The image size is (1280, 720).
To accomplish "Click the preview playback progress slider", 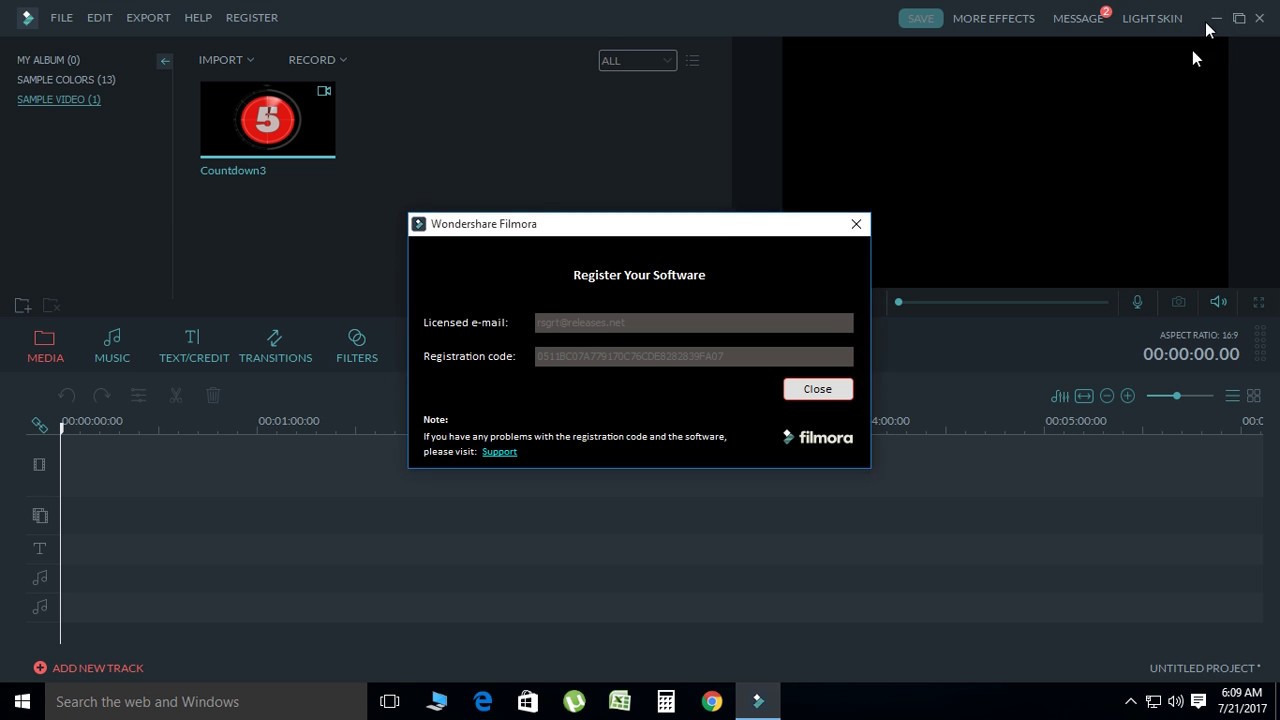I will click(x=1003, y=302).
